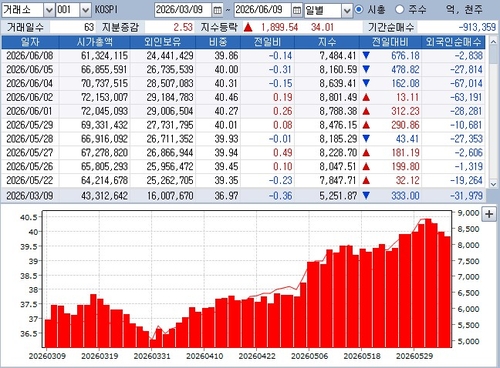This screenshot has height=368, width=500.
Task: Select the 주수 radio option
Action: click(x=399, y=10)
